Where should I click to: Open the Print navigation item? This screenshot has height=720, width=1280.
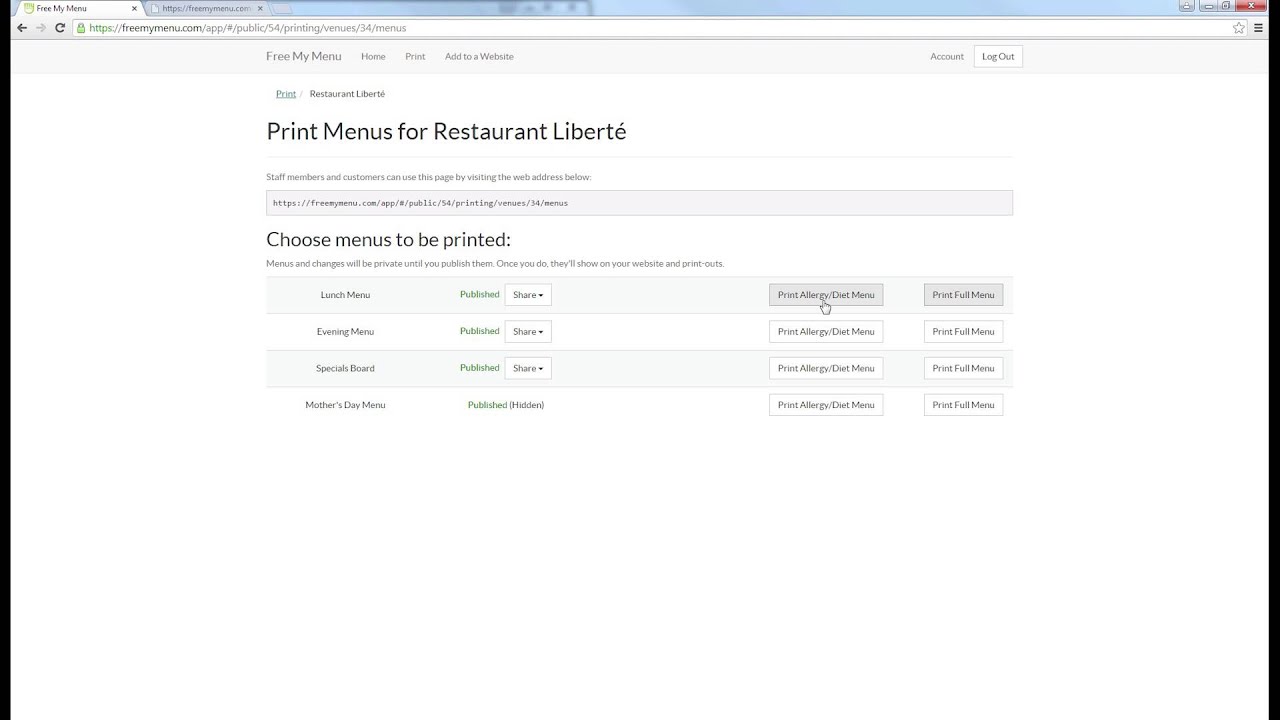point(415,56)
